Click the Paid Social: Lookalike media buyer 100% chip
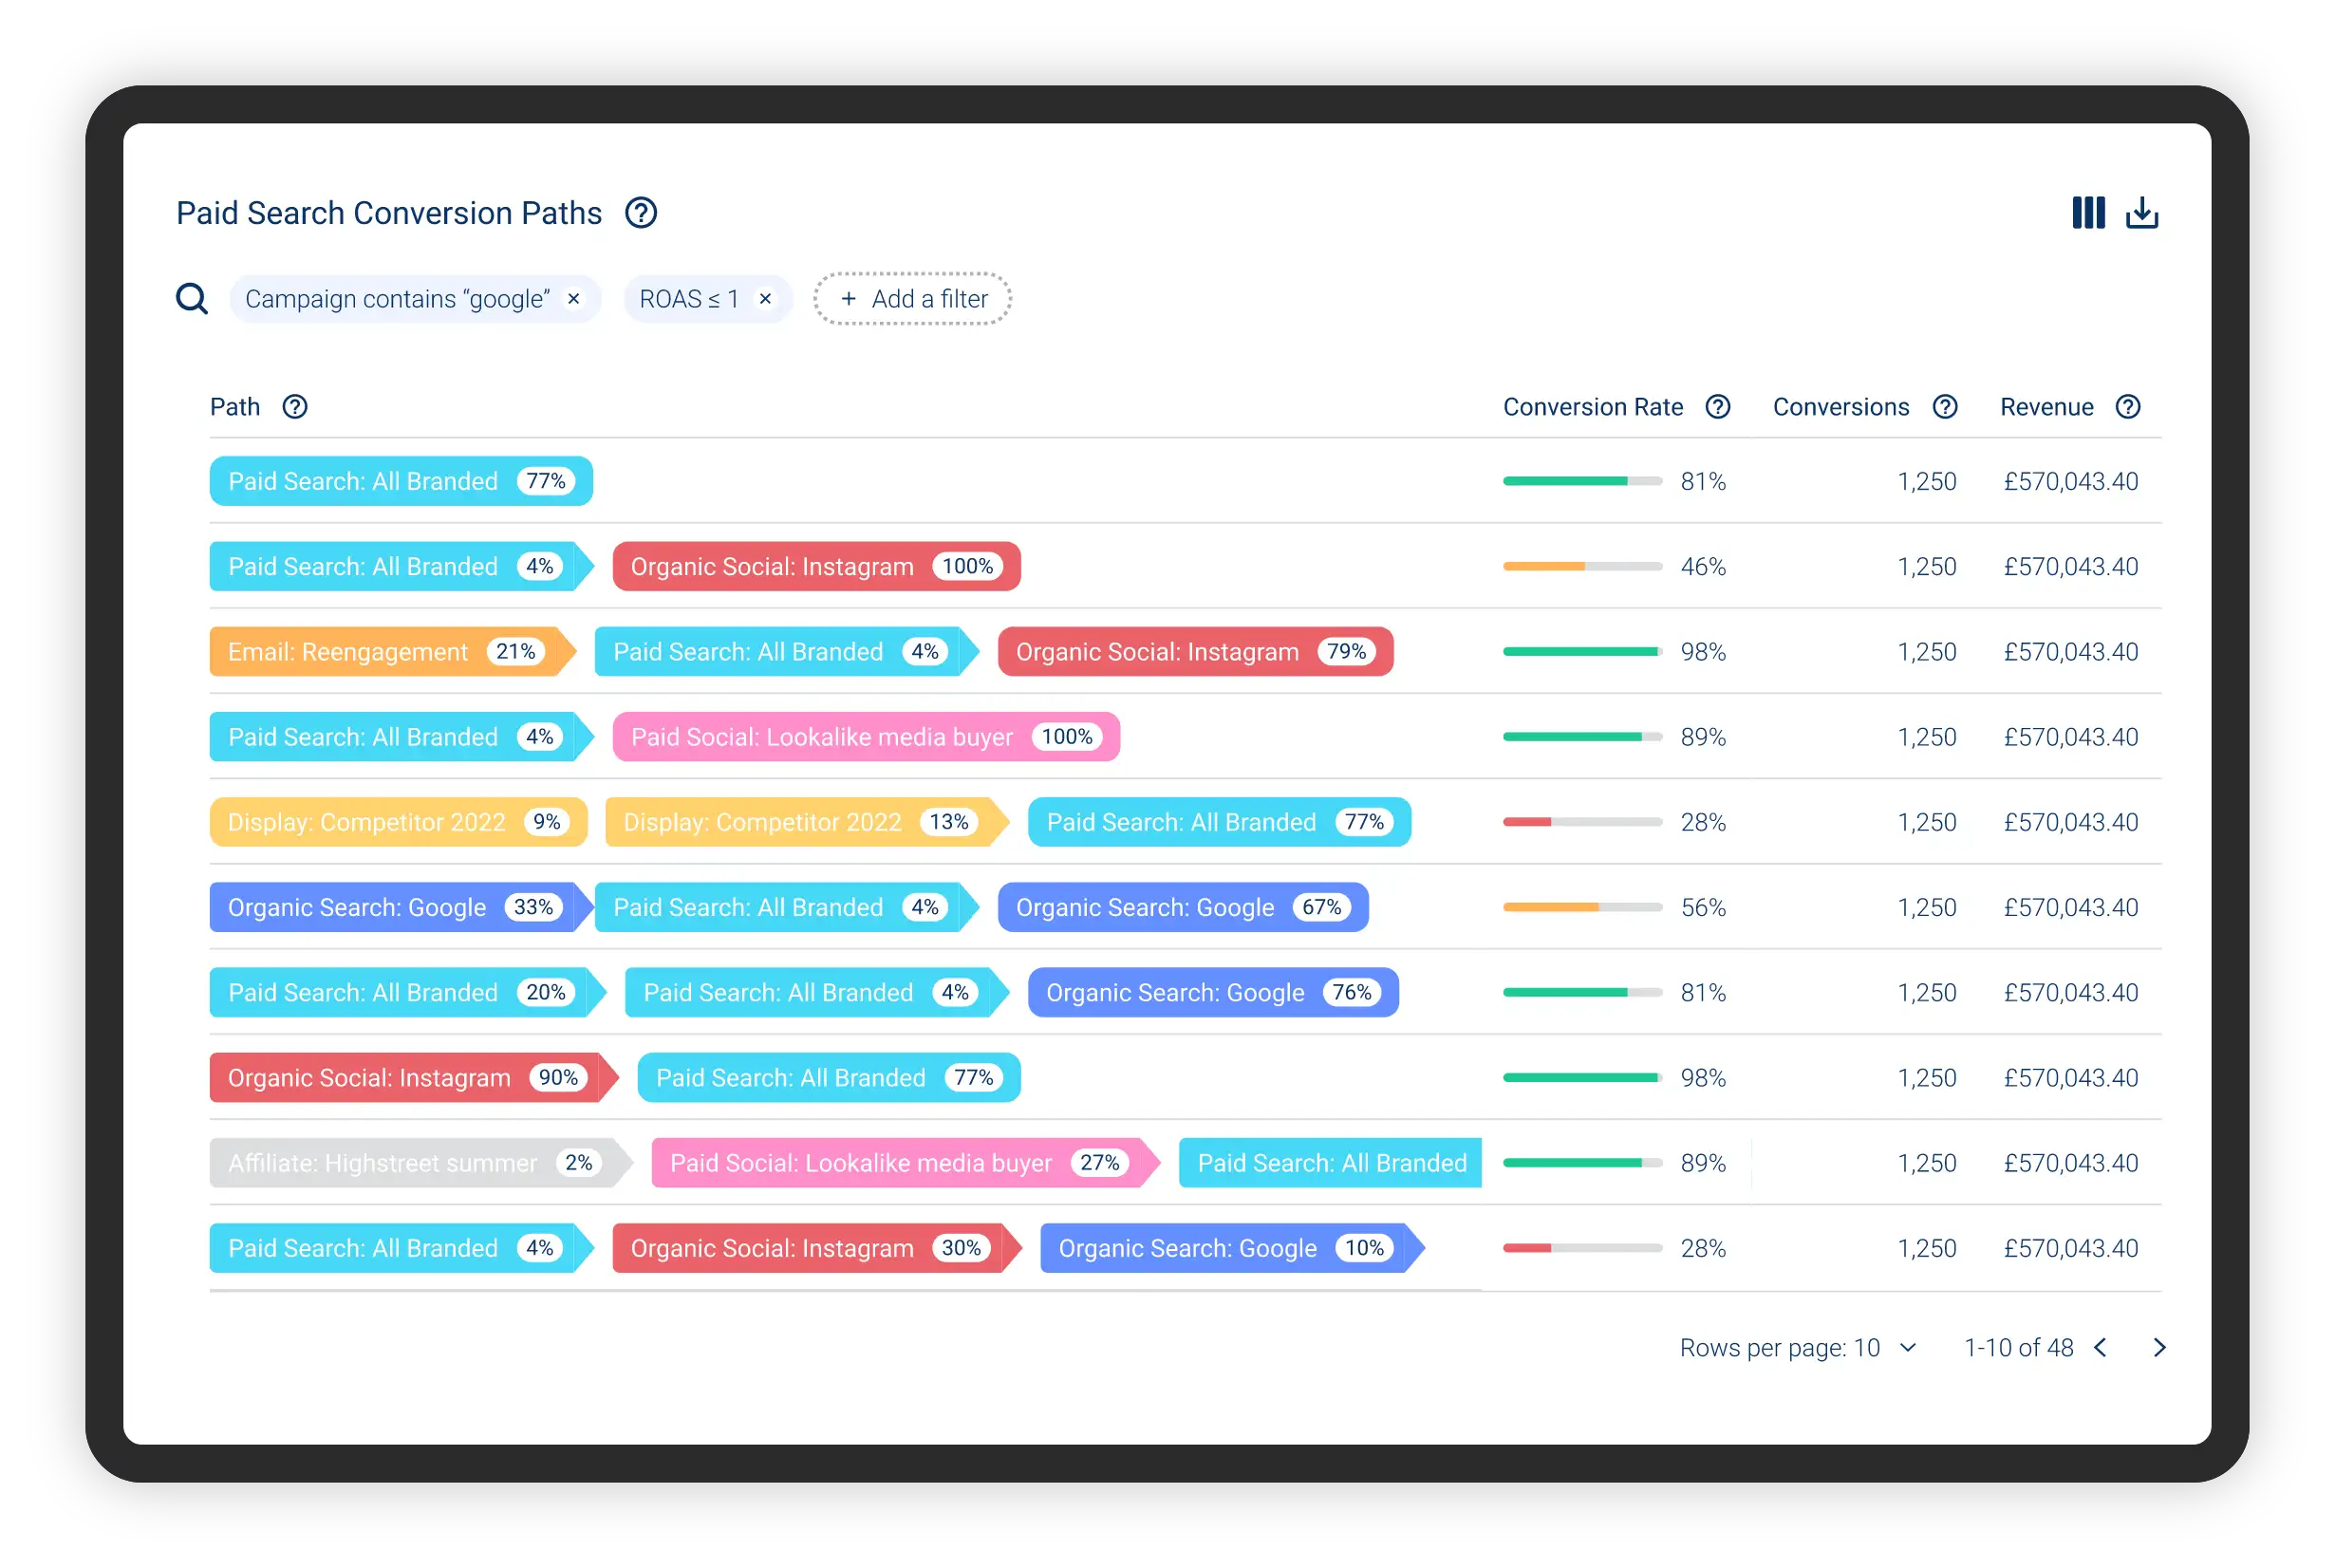Screen dimensions: 2335x1568 pyautogui.click(x=866, y=737)
